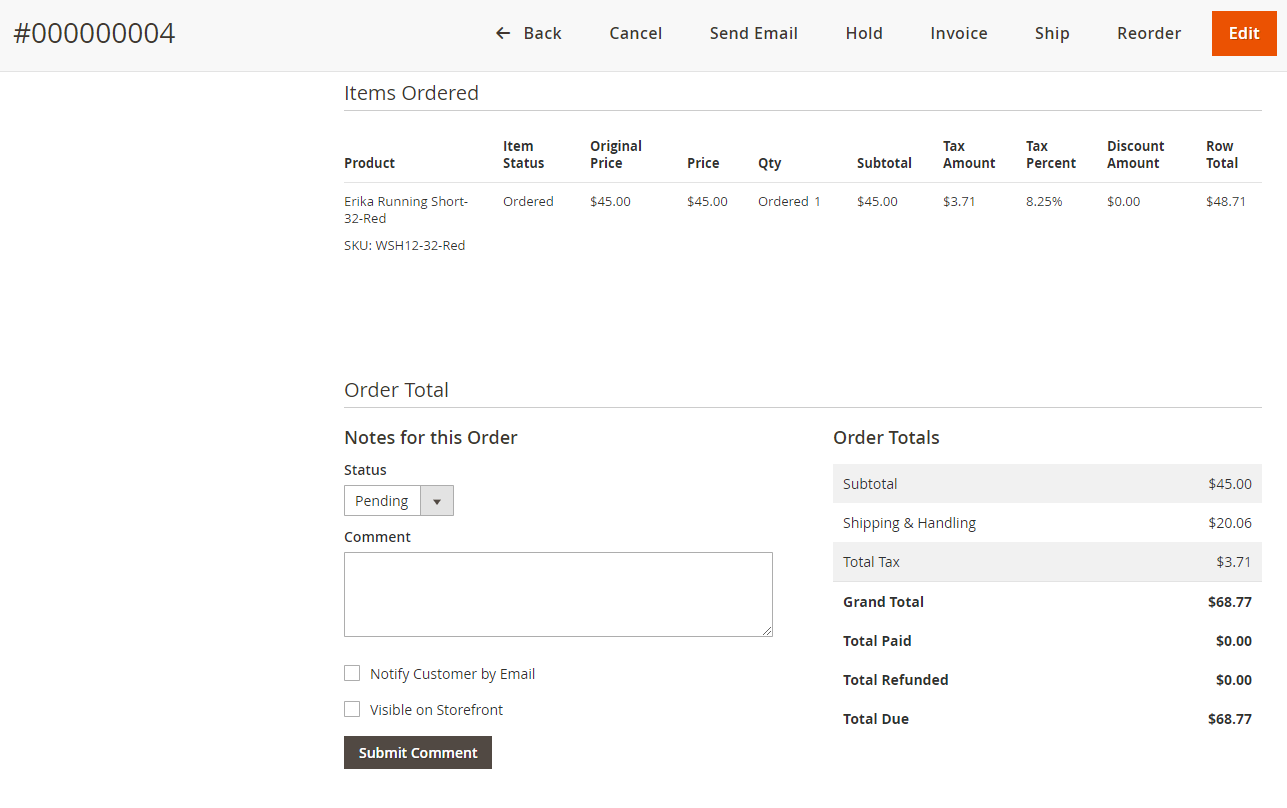Toggle the Visible on Storefront checkbox

pos(352,709)
